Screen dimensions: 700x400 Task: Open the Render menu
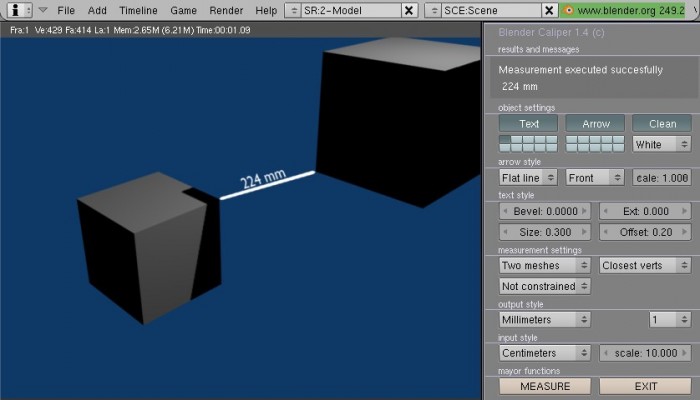(x=225, y=10)
